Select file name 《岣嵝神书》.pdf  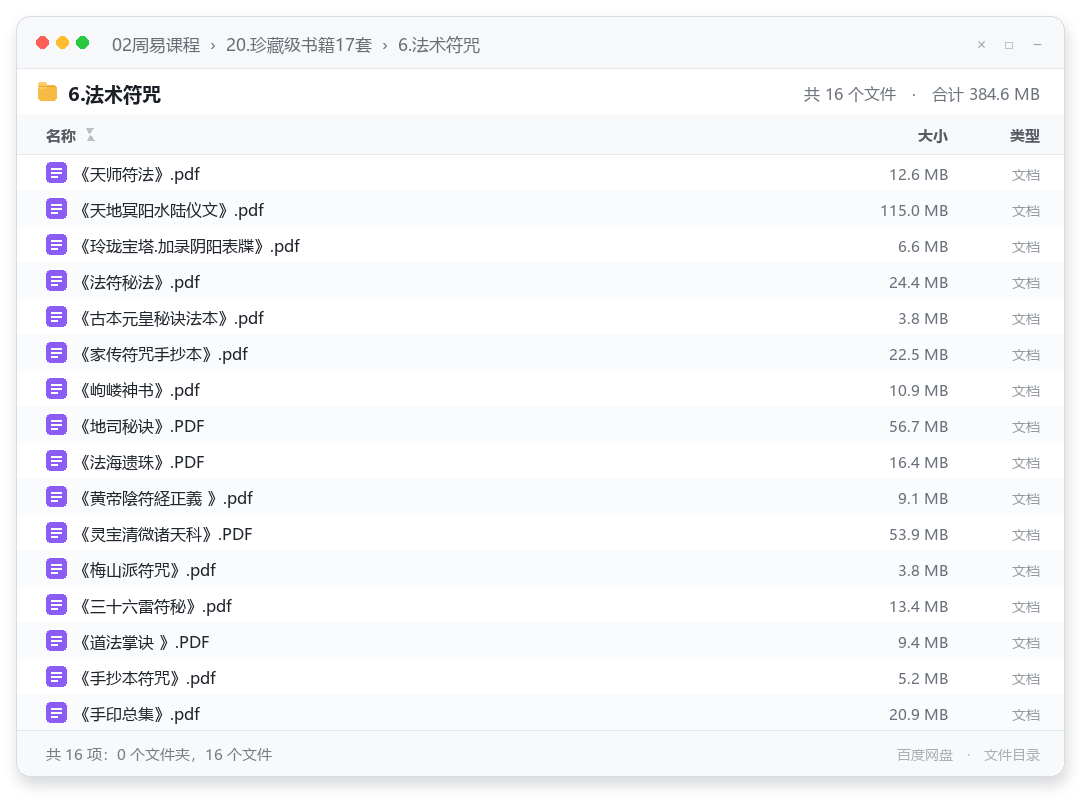coord(140,390)
